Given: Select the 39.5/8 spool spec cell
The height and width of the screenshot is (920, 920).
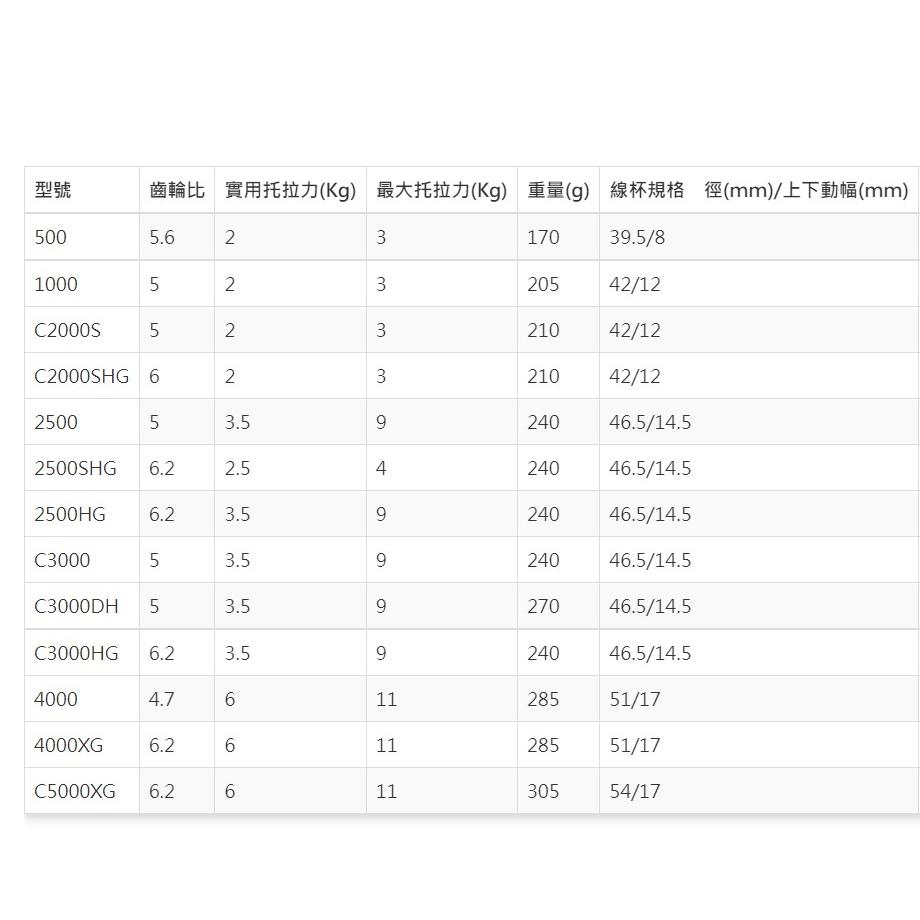Looking at the screenshot, I should [x=637, y=237].
